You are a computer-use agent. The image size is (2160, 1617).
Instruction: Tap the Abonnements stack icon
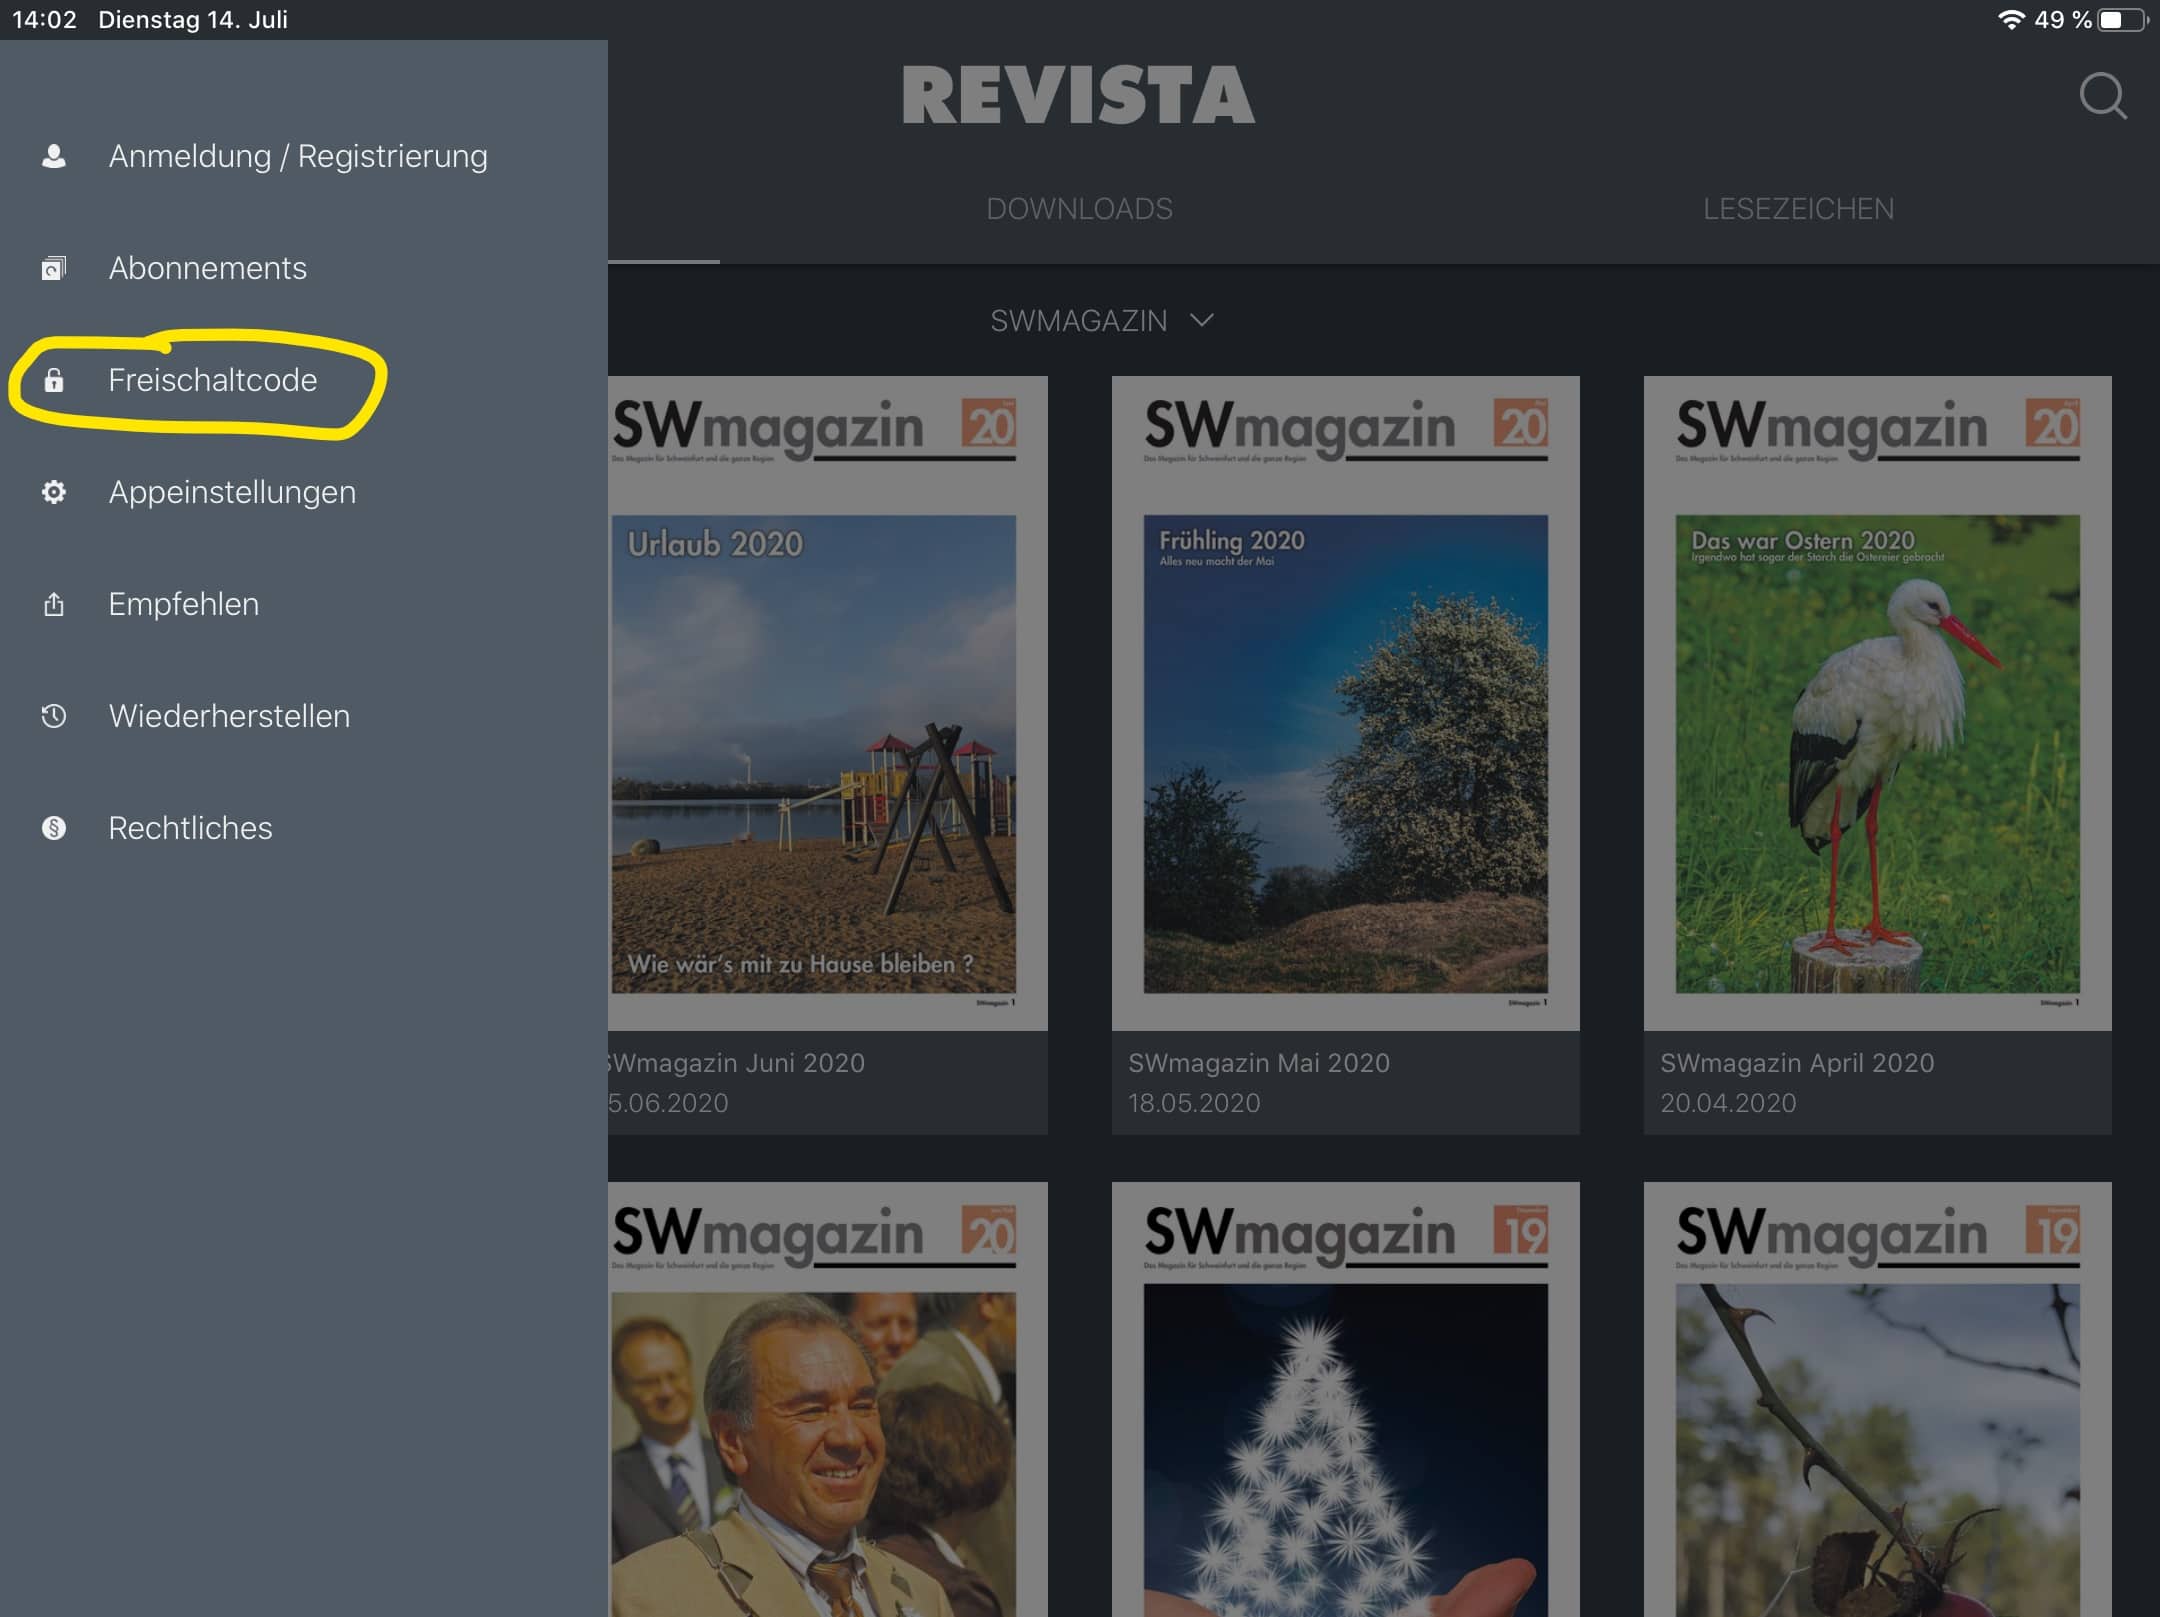(54, 268)
